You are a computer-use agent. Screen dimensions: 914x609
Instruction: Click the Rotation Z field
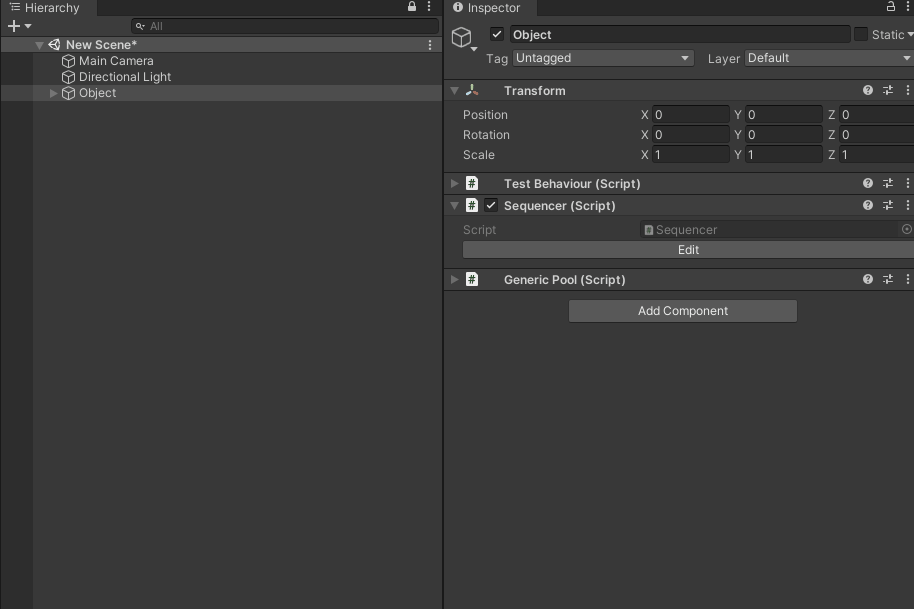tap(876, 135)
